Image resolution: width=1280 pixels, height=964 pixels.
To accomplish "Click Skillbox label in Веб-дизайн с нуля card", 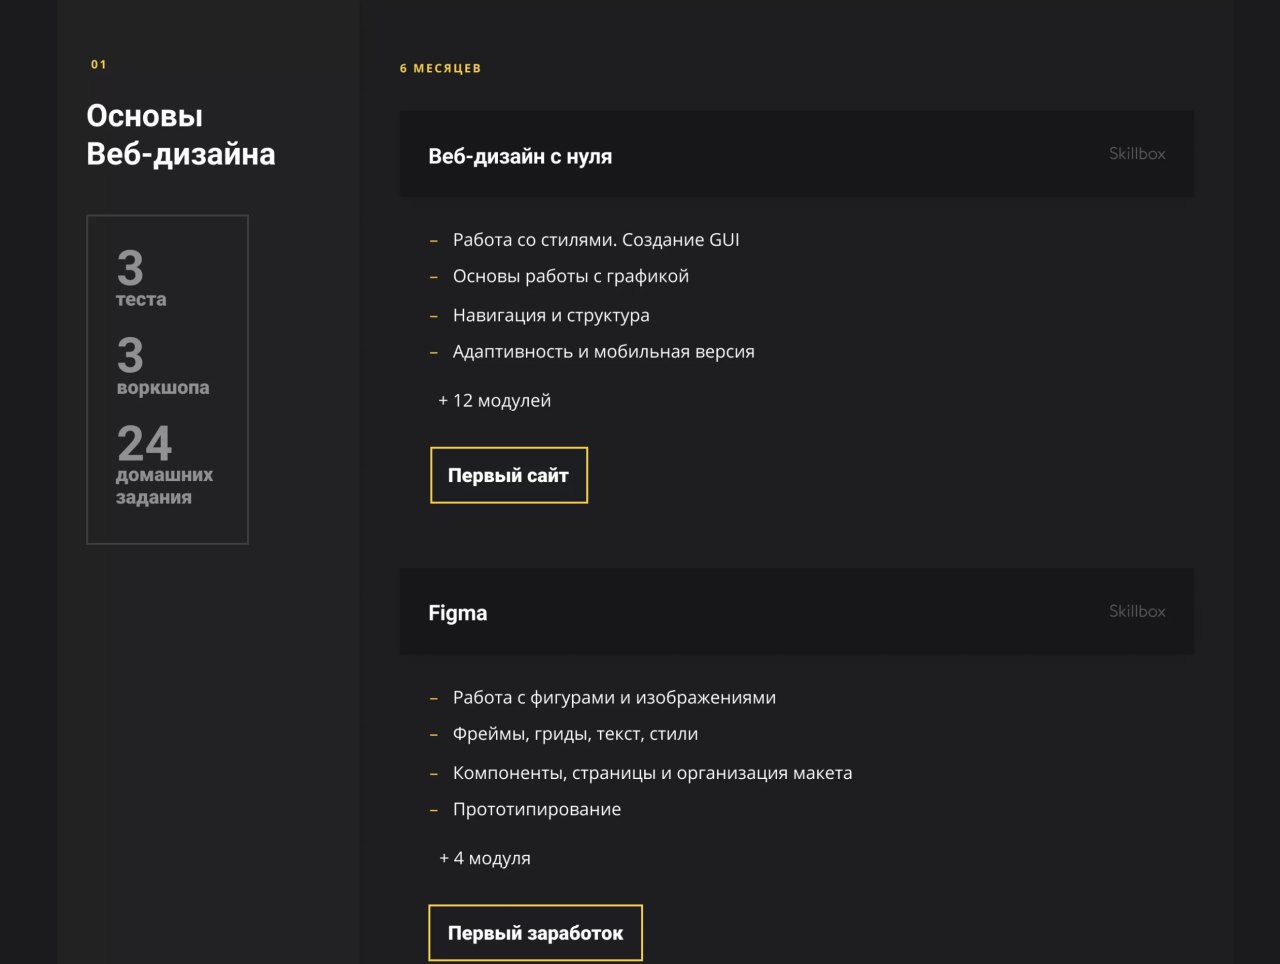I will pos(1137,154).
